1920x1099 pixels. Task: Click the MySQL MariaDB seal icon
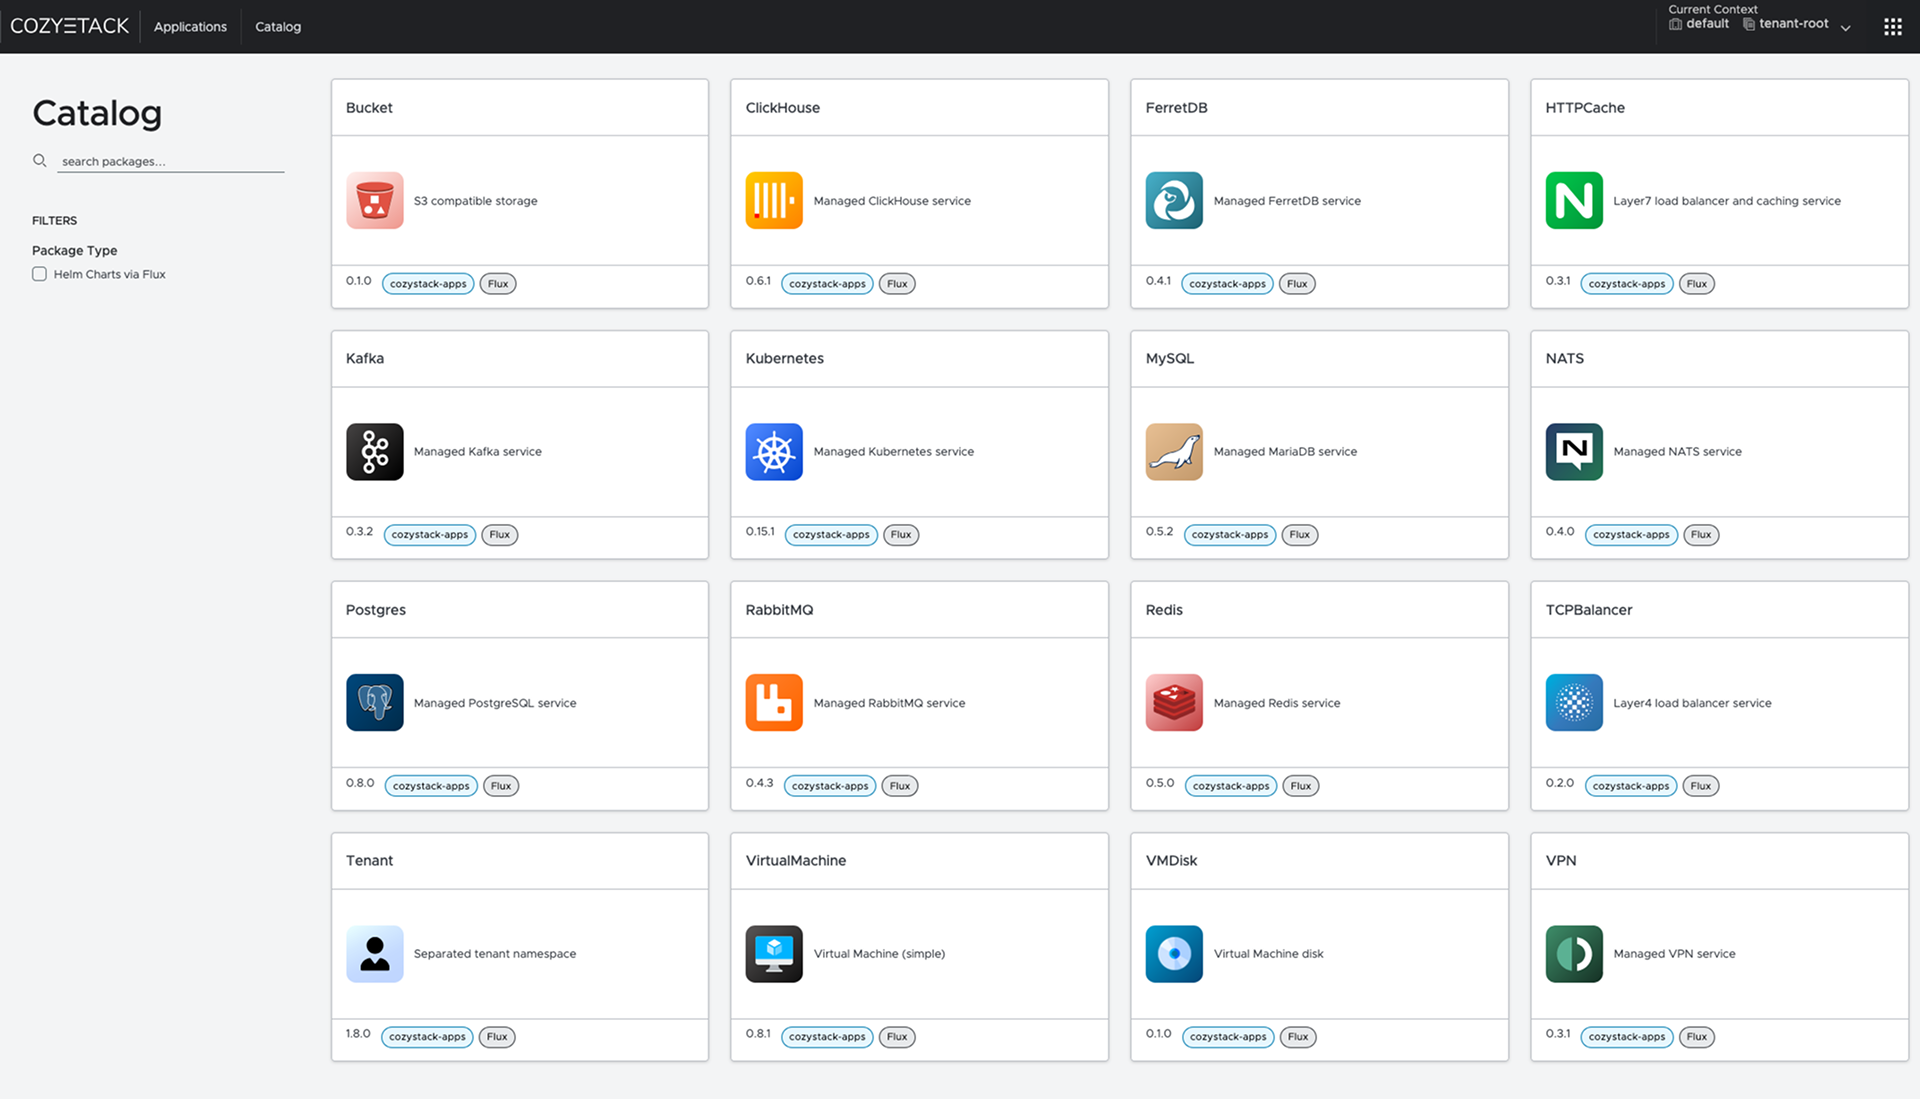pos(1174,452)
